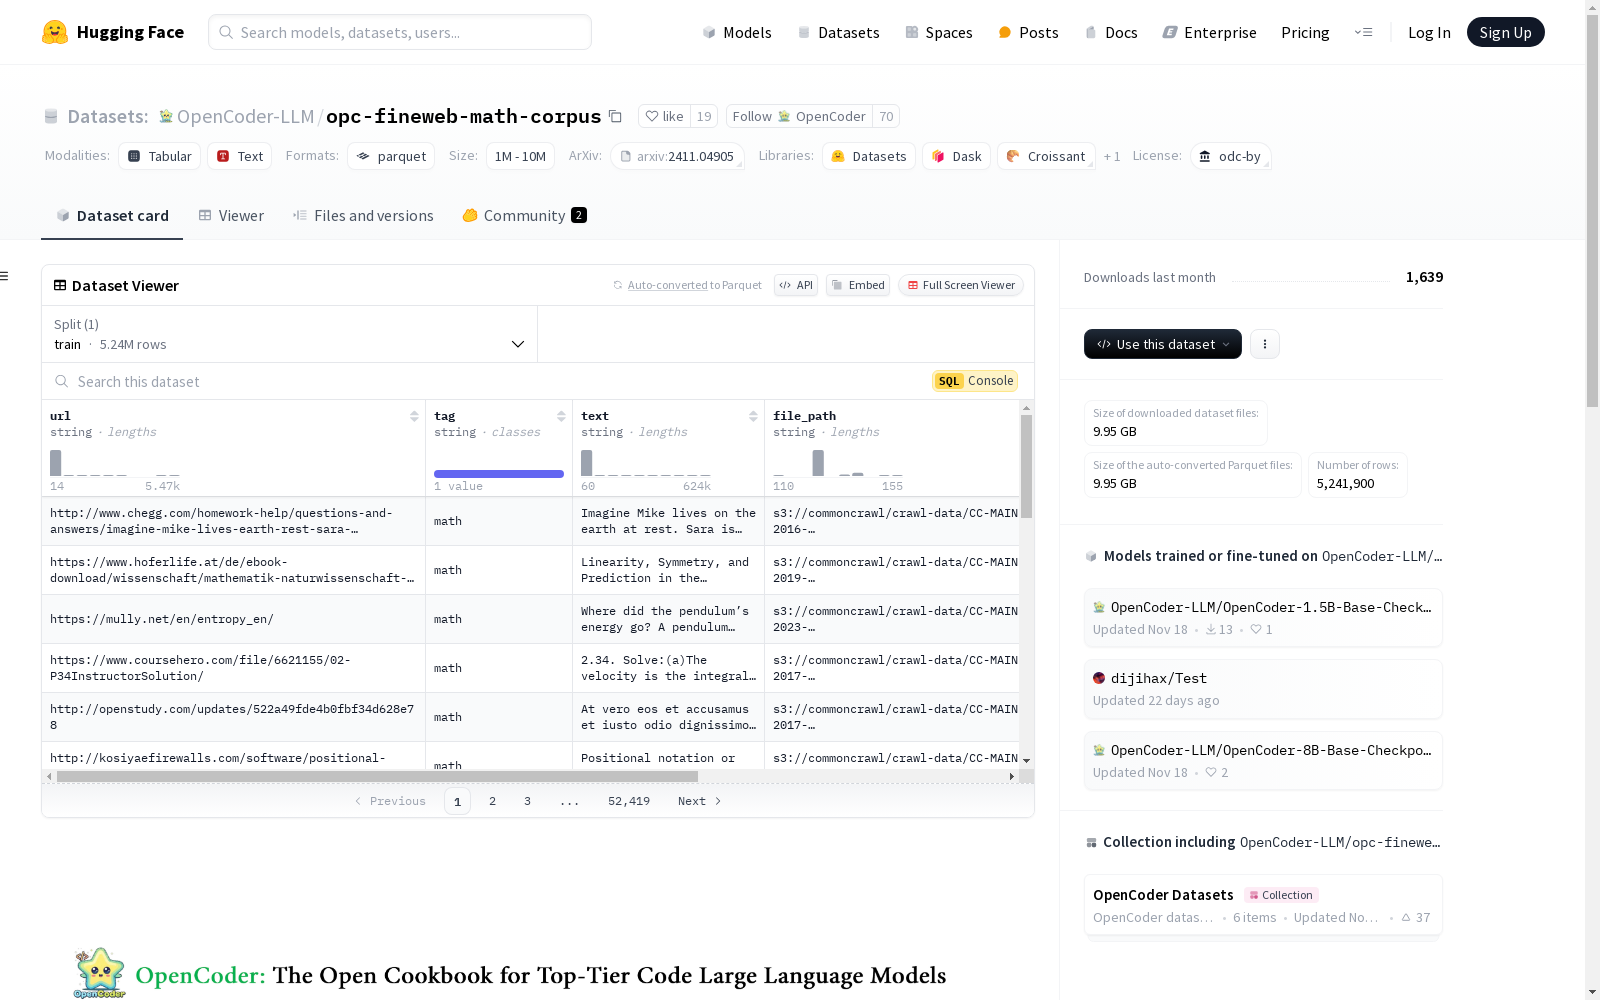Select the Datasets library tag

869,157
